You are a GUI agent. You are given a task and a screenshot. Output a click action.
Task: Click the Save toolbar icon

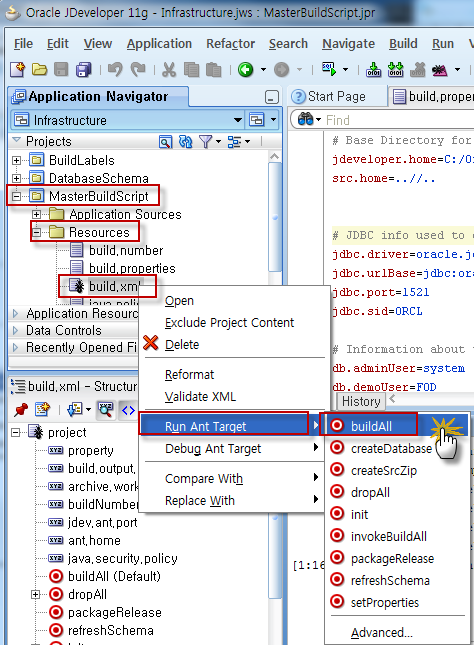coord(61,70)
